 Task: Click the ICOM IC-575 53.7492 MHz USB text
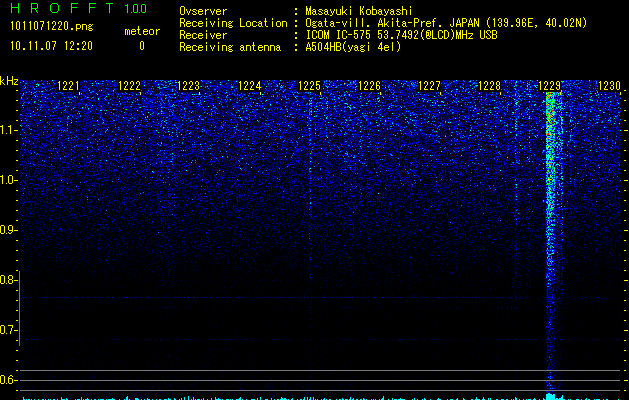coord(402,35)
